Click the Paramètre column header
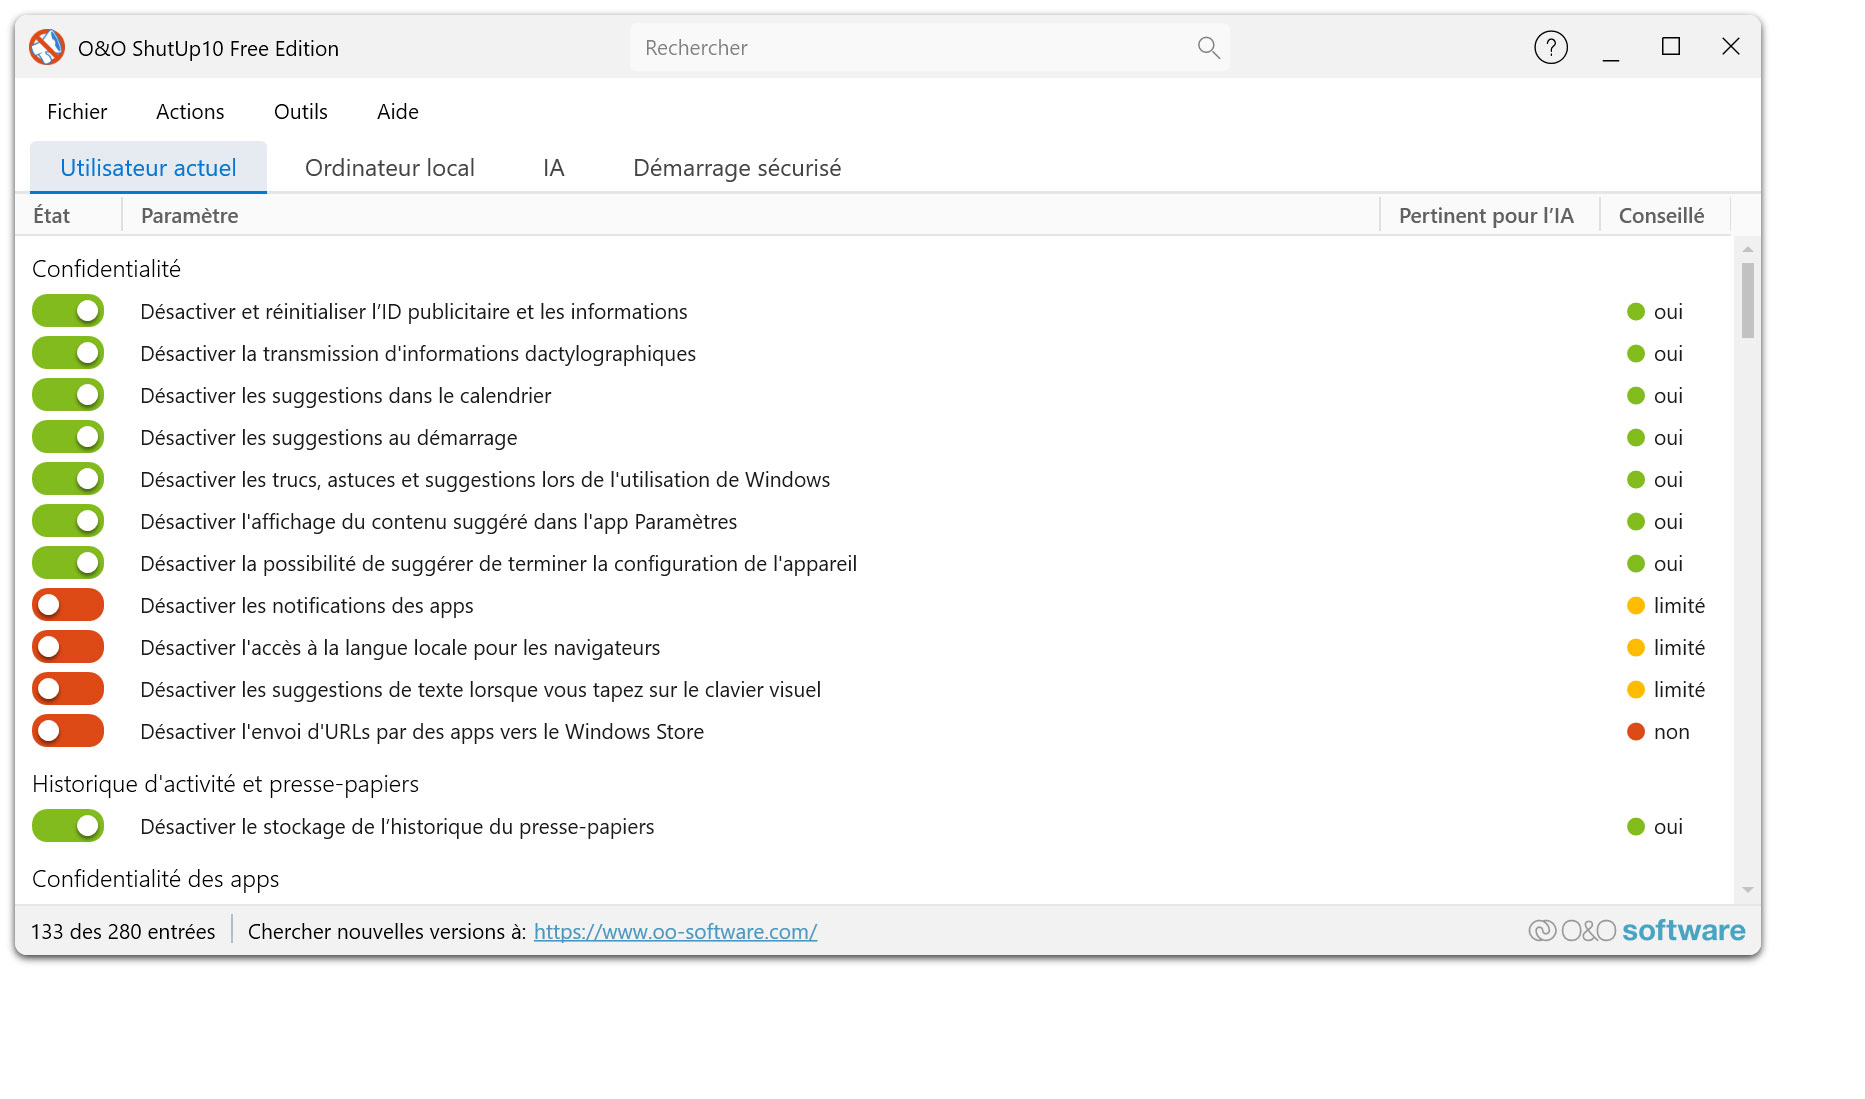The height and width of the screenshot is (1099, 1865). pyautogui.click(x=750, y=215)
